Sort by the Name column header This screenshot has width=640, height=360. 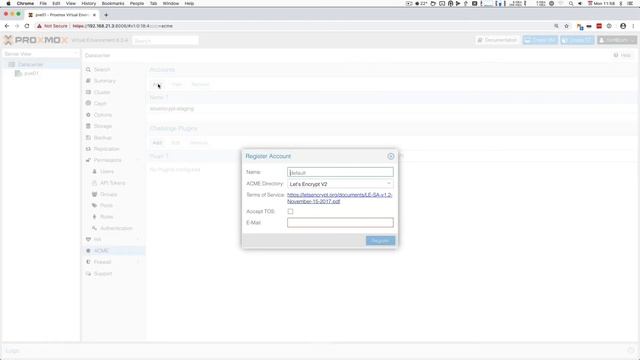click(x=158, y=98)
